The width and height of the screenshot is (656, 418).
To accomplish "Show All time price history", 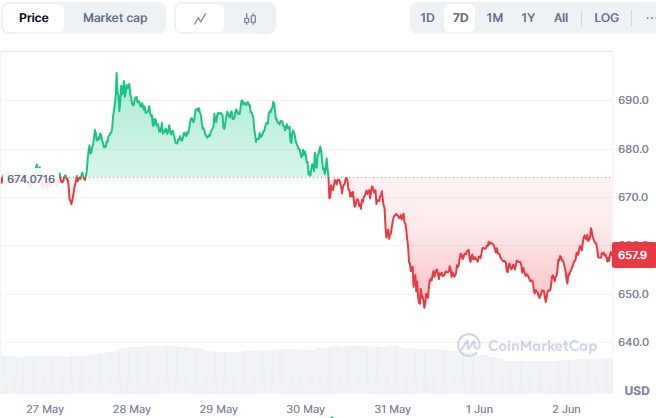I will (561, 18).
